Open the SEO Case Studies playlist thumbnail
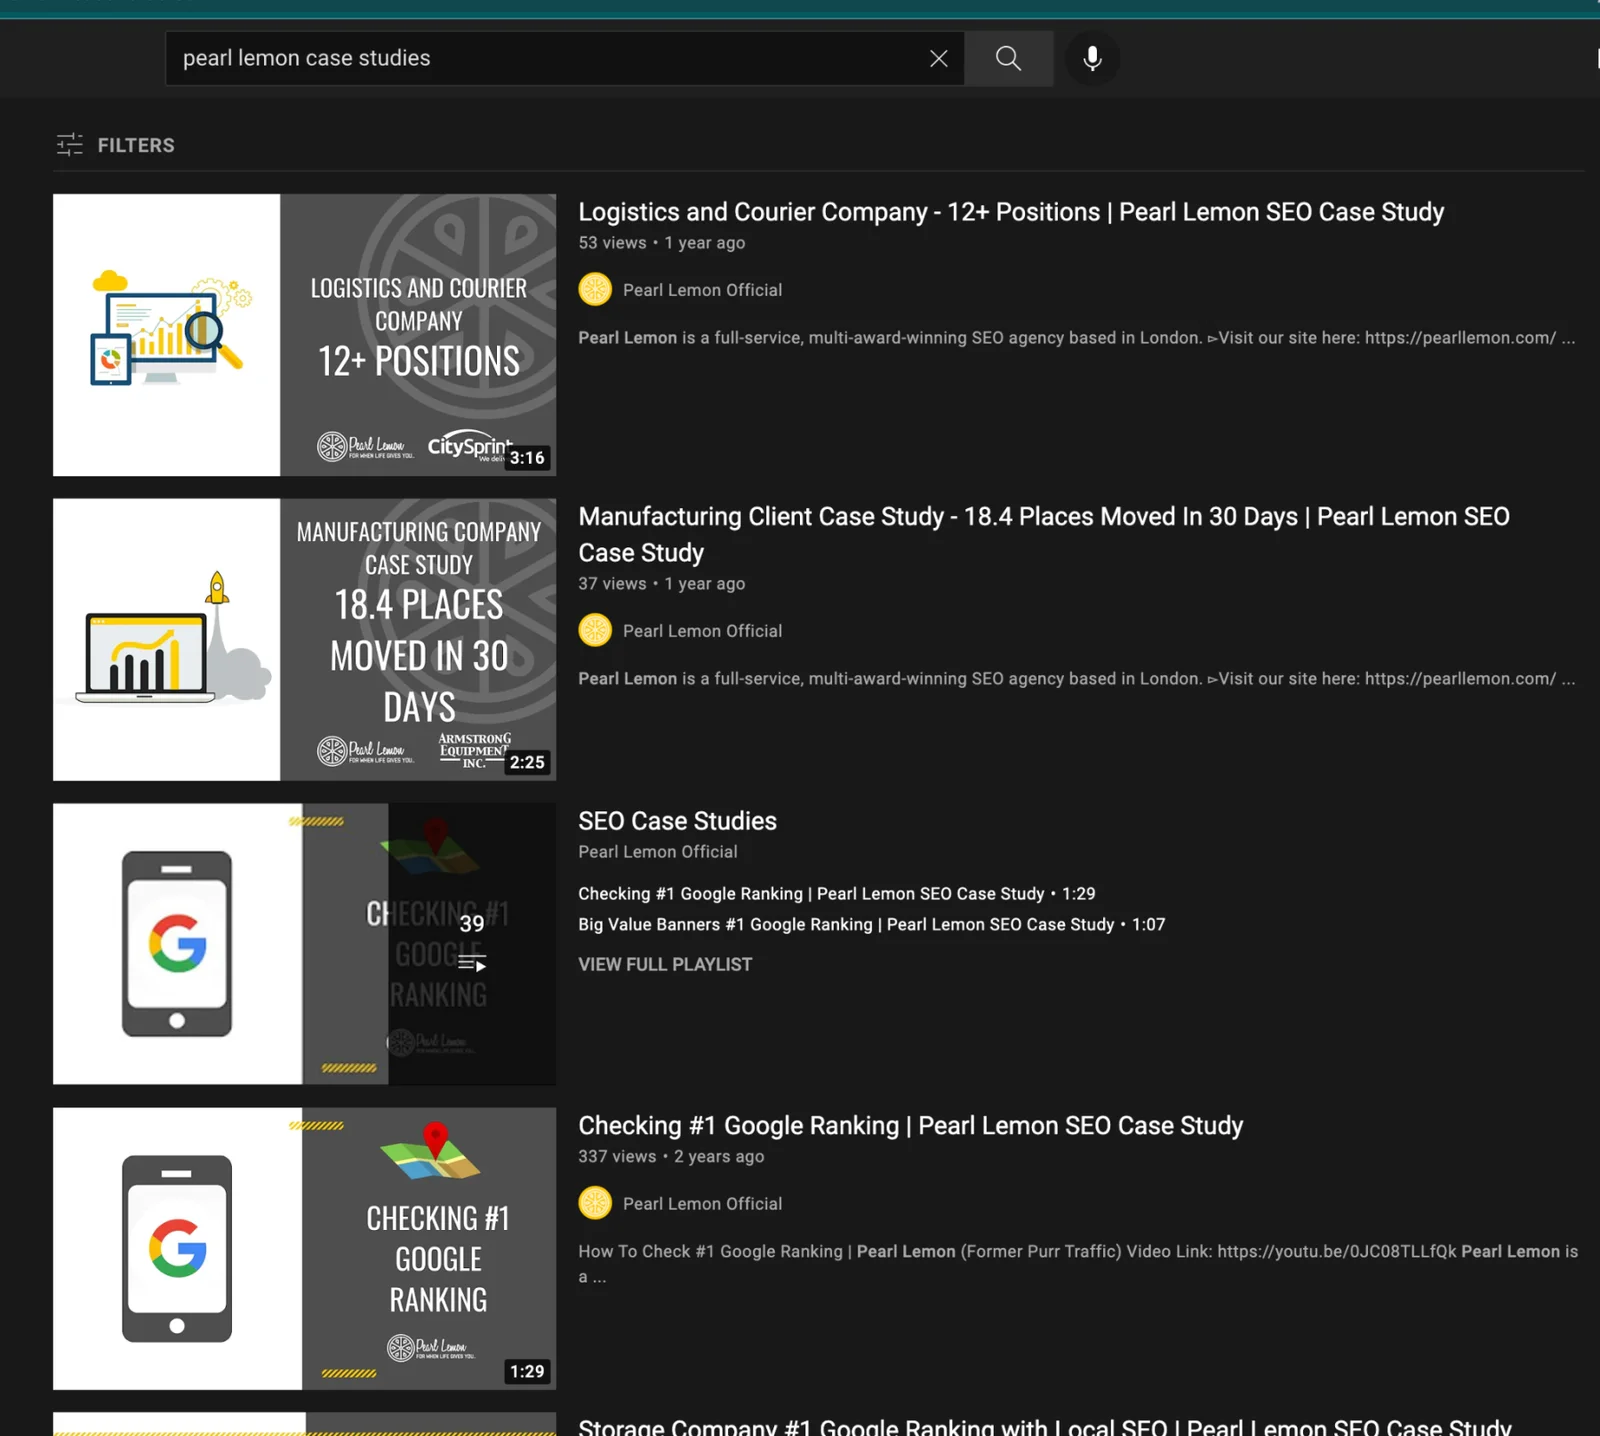 [304, 944]
